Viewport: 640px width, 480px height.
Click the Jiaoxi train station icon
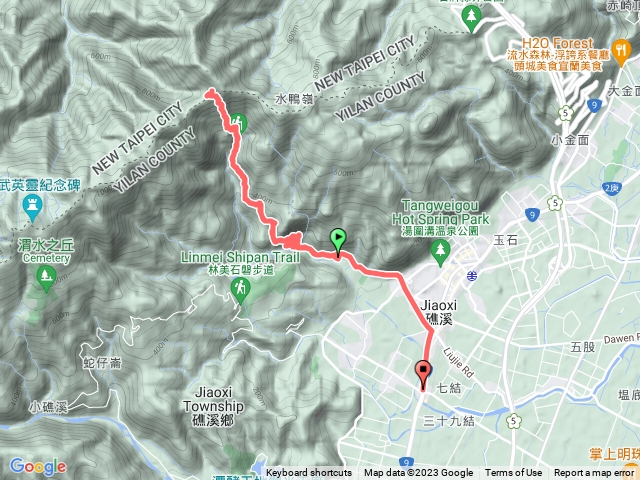tap(472, 276)
